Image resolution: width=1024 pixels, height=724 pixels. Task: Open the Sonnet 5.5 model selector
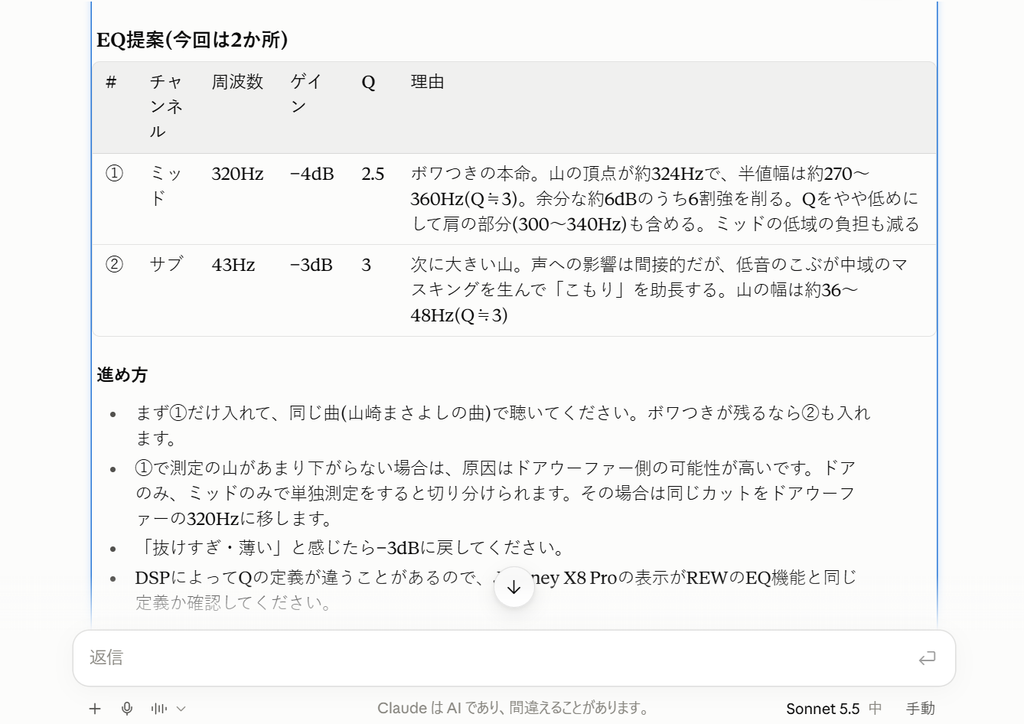pyautogui.click(x=822, y=708)
